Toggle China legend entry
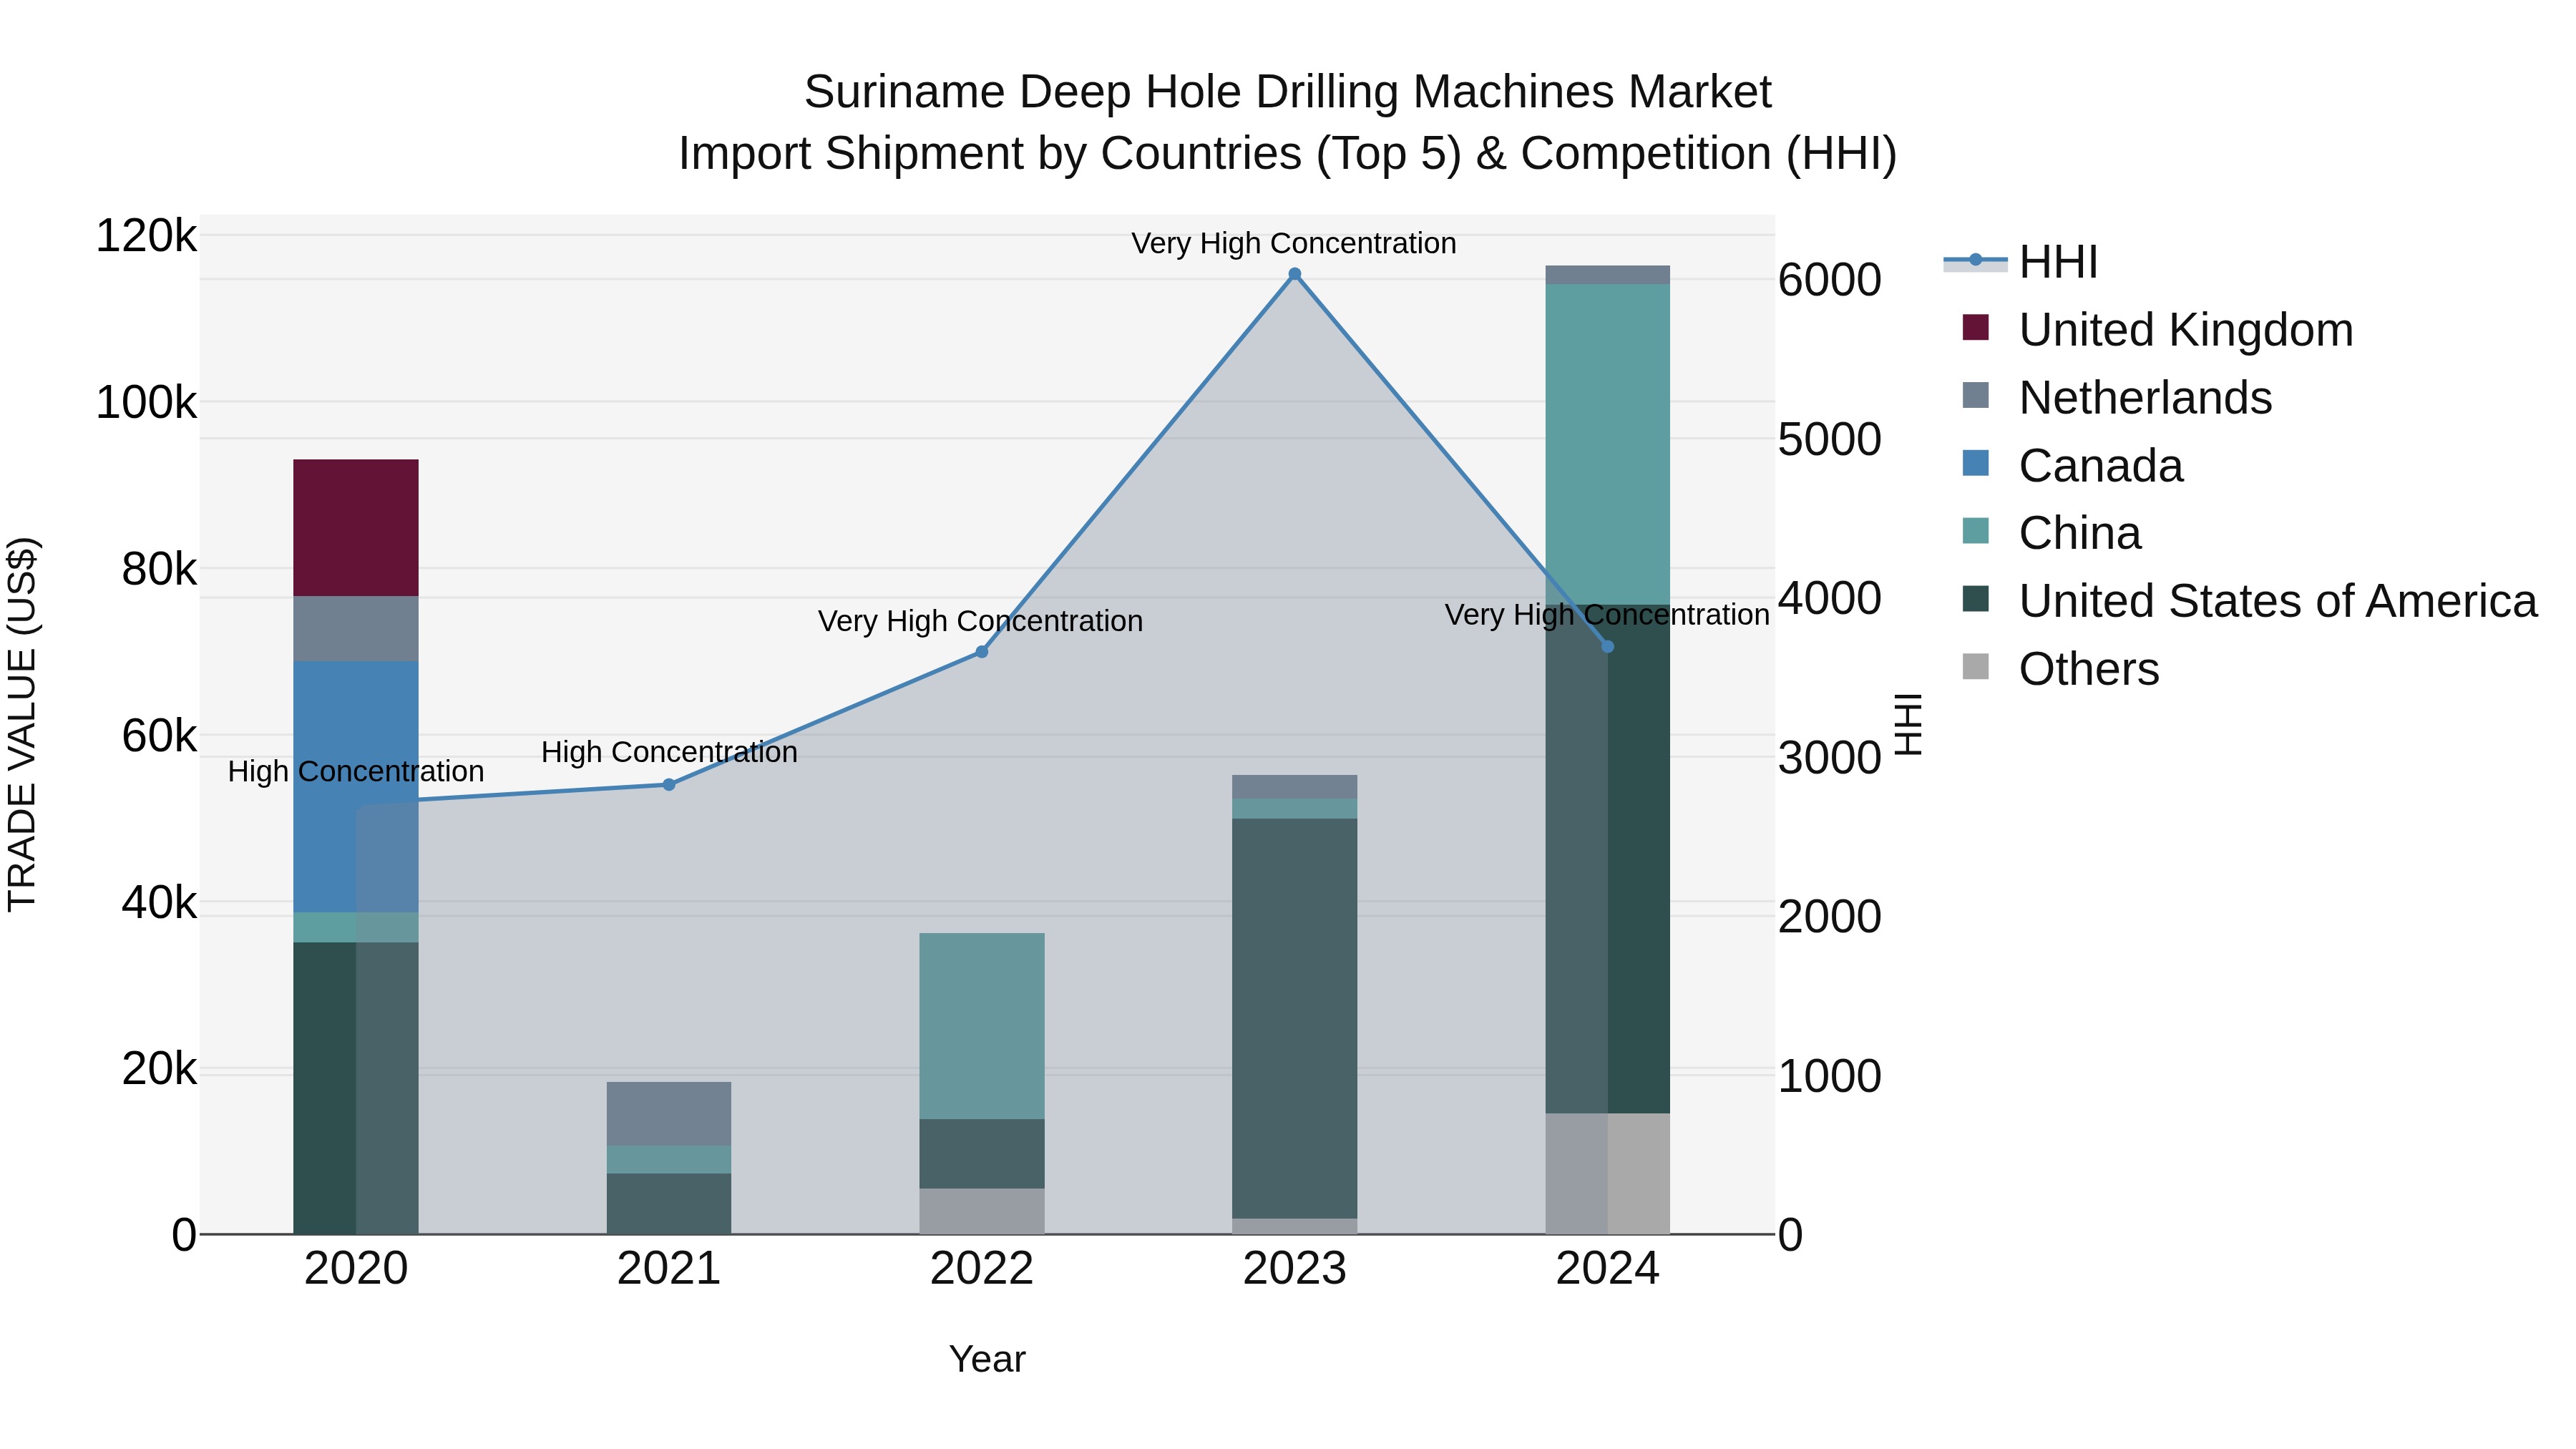This screenshot has width=2576, height=1449. [x=2051, y=533]
